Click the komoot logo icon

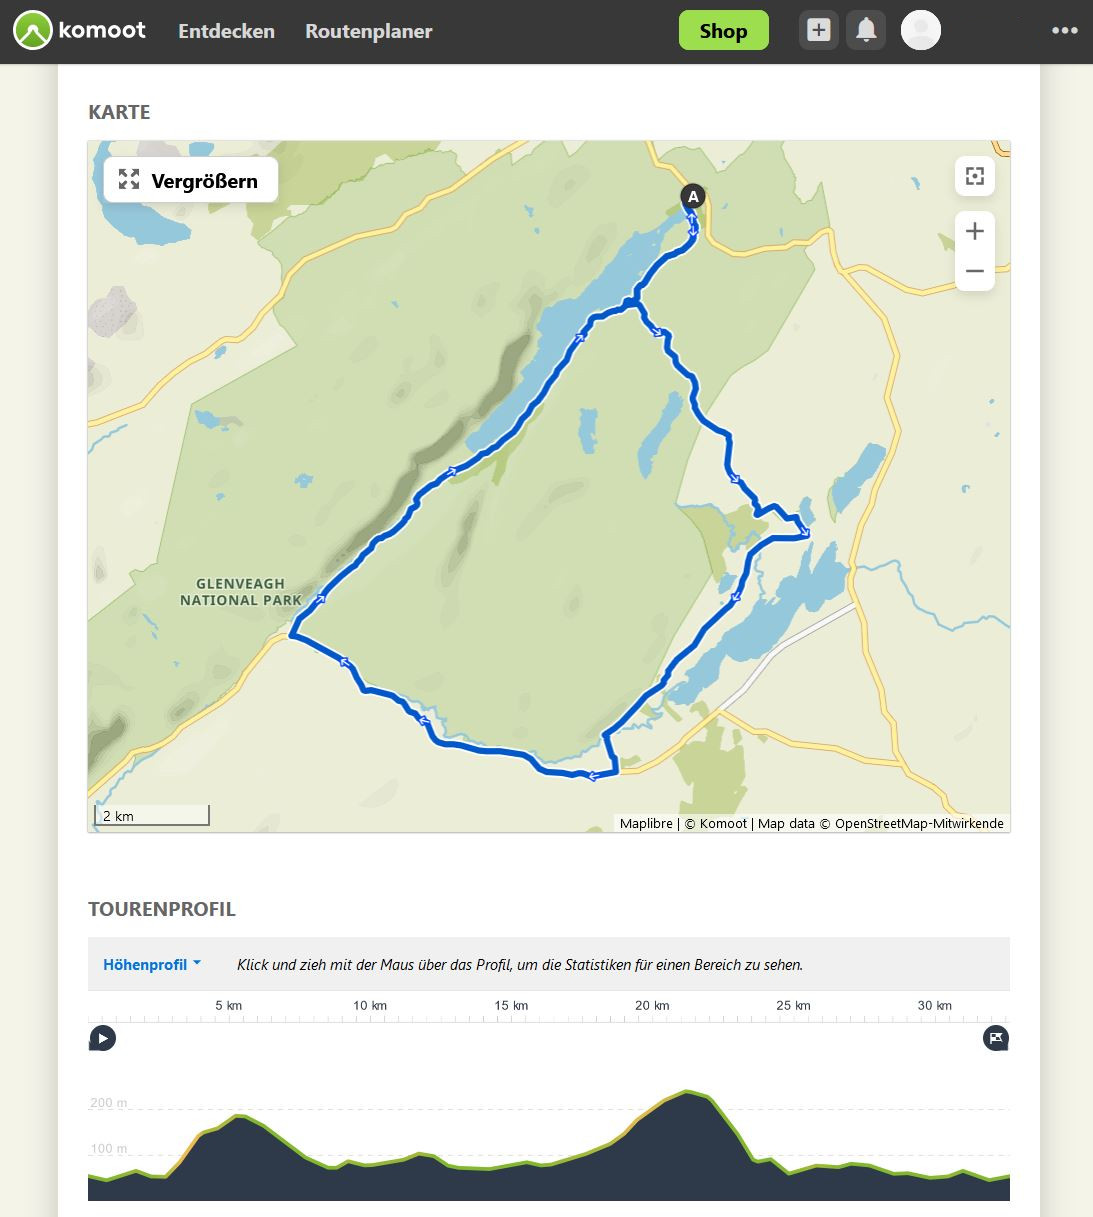pyautogui.click(x=33, y=31)
